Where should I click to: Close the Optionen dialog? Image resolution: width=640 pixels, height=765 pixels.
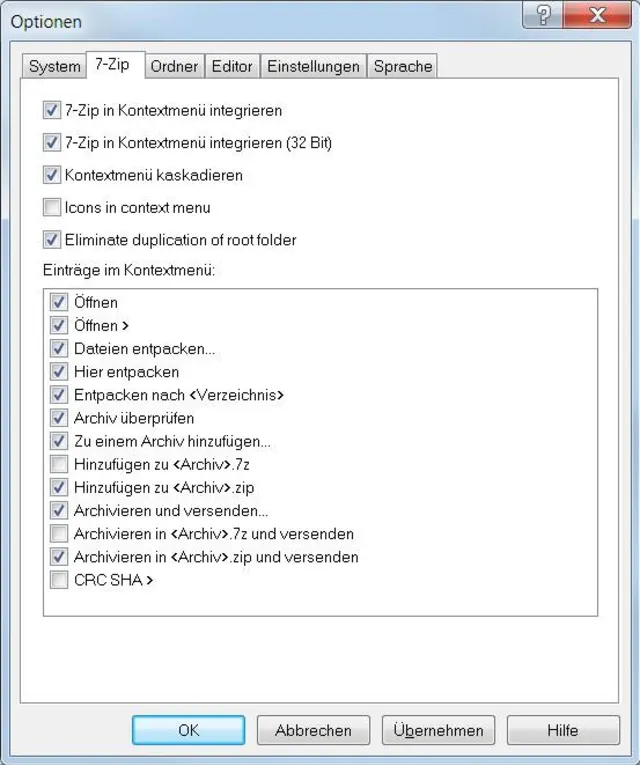coord(598,15)
